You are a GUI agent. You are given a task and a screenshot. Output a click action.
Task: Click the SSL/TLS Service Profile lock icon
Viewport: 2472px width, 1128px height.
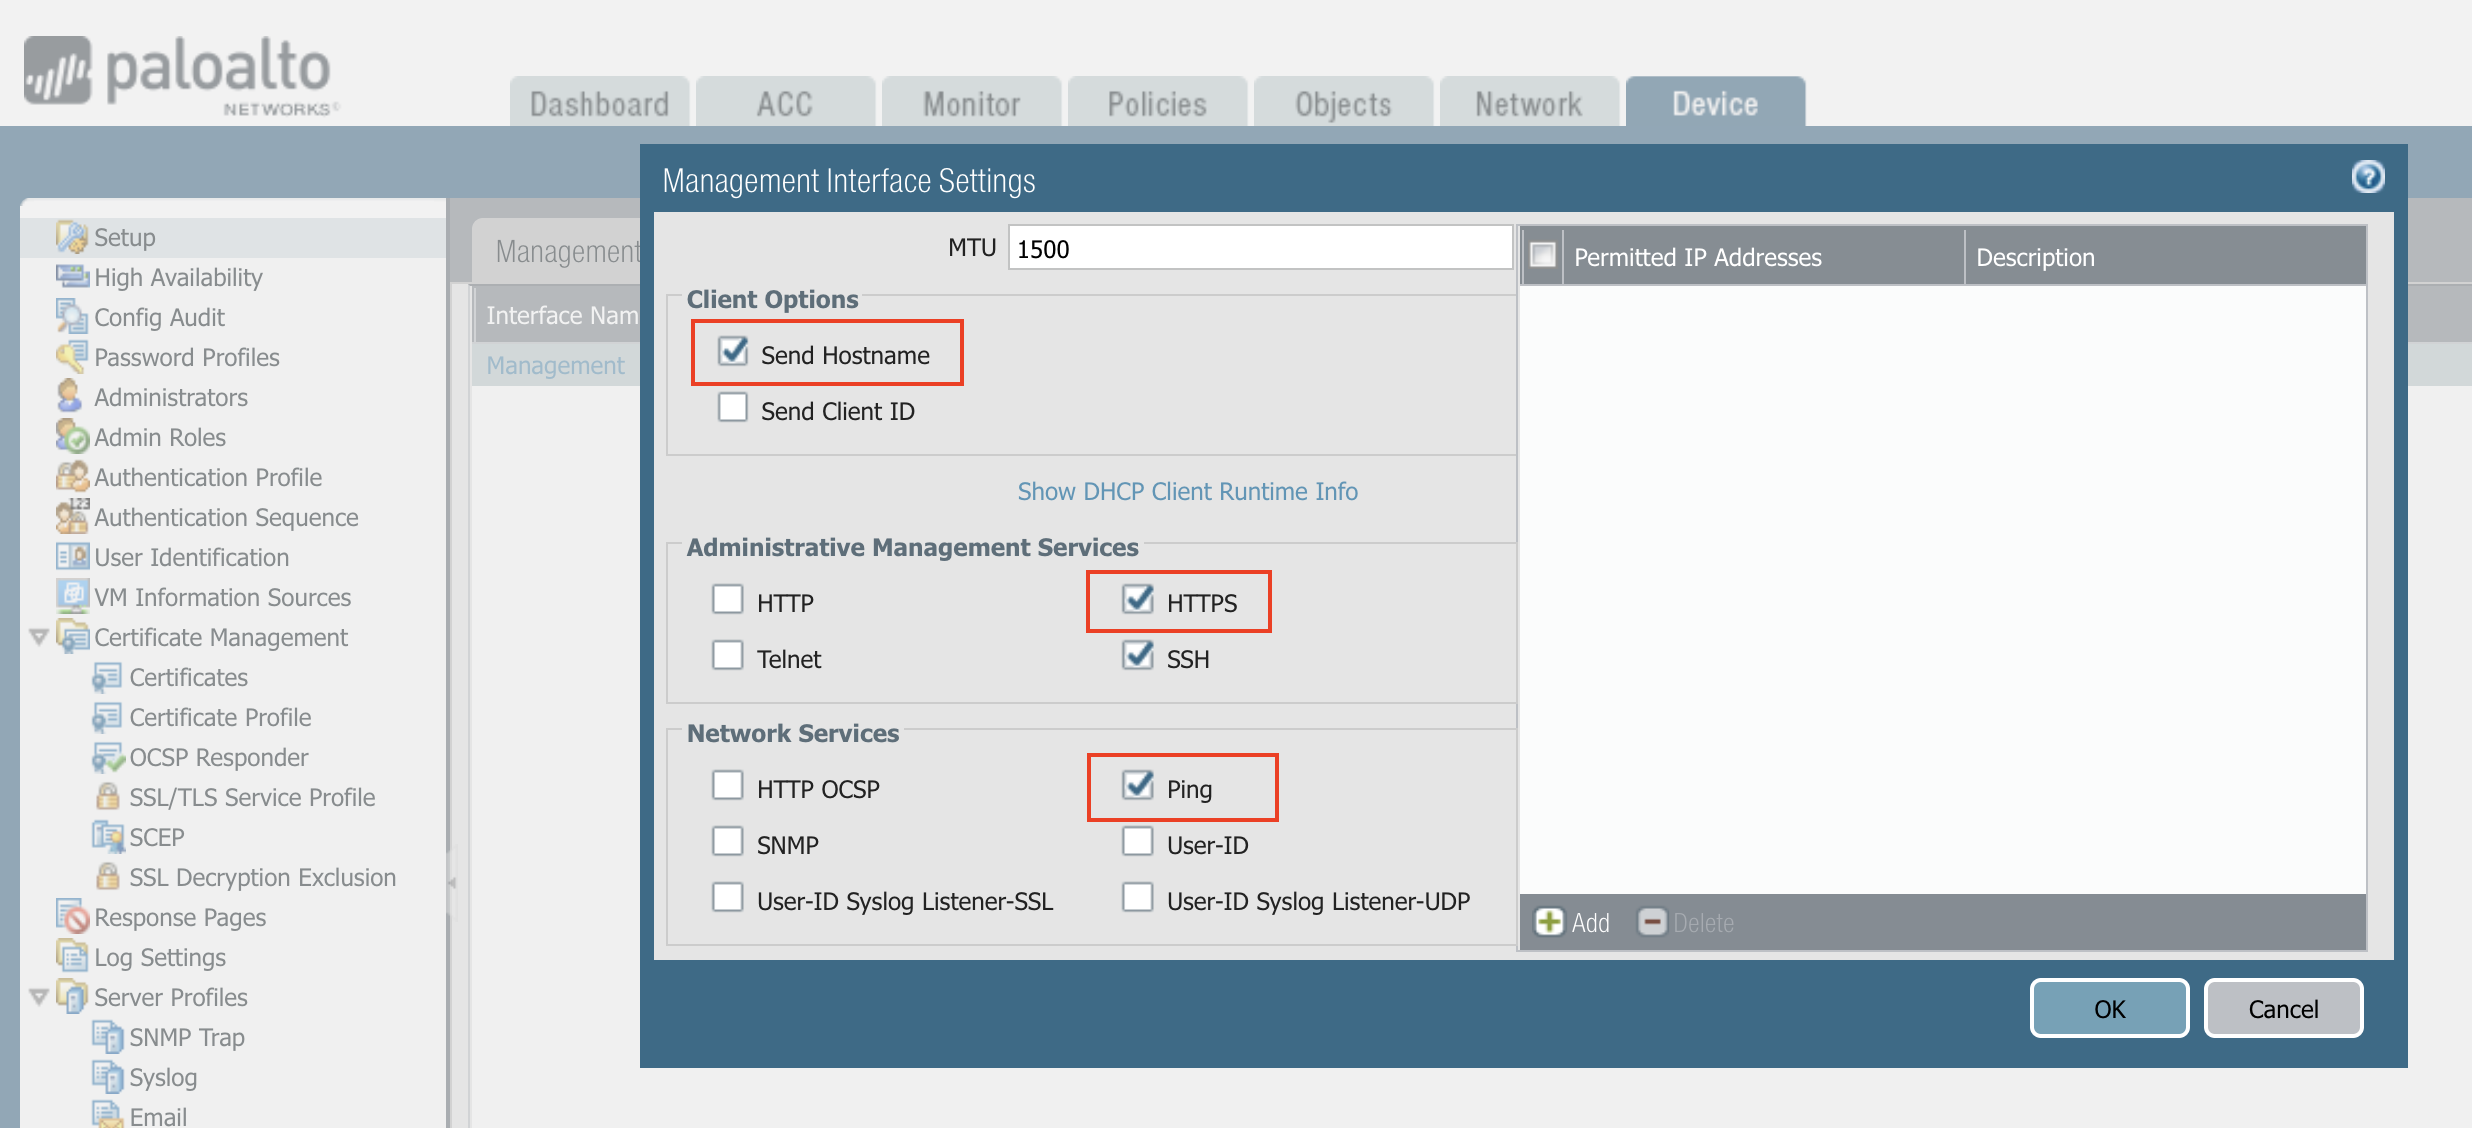pos(108,796)
